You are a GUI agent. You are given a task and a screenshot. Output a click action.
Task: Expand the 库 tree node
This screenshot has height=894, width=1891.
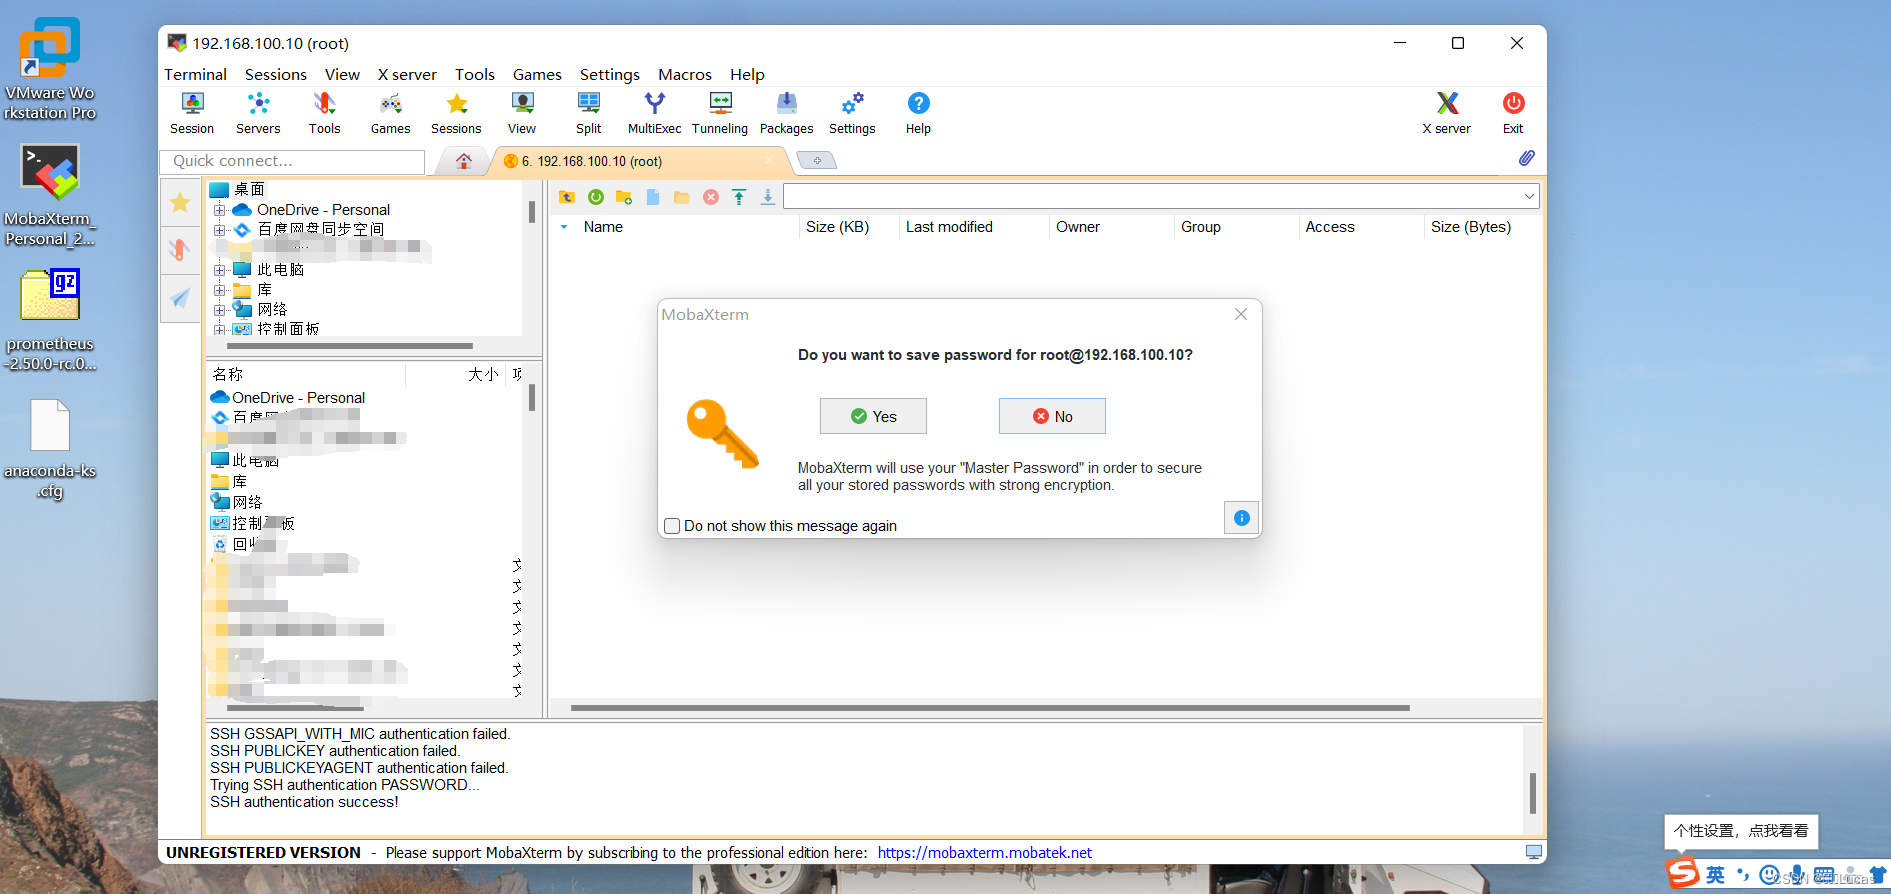tap(219, 290)
